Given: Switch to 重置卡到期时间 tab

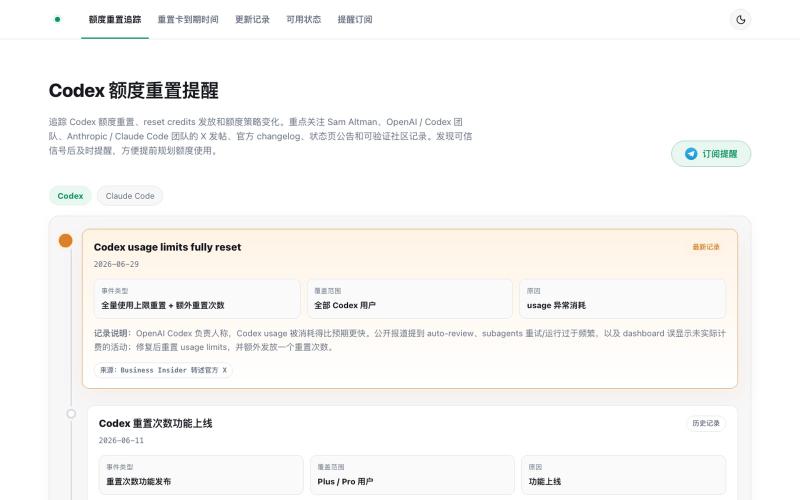Looking at the screenshot, I should (188, 19).
